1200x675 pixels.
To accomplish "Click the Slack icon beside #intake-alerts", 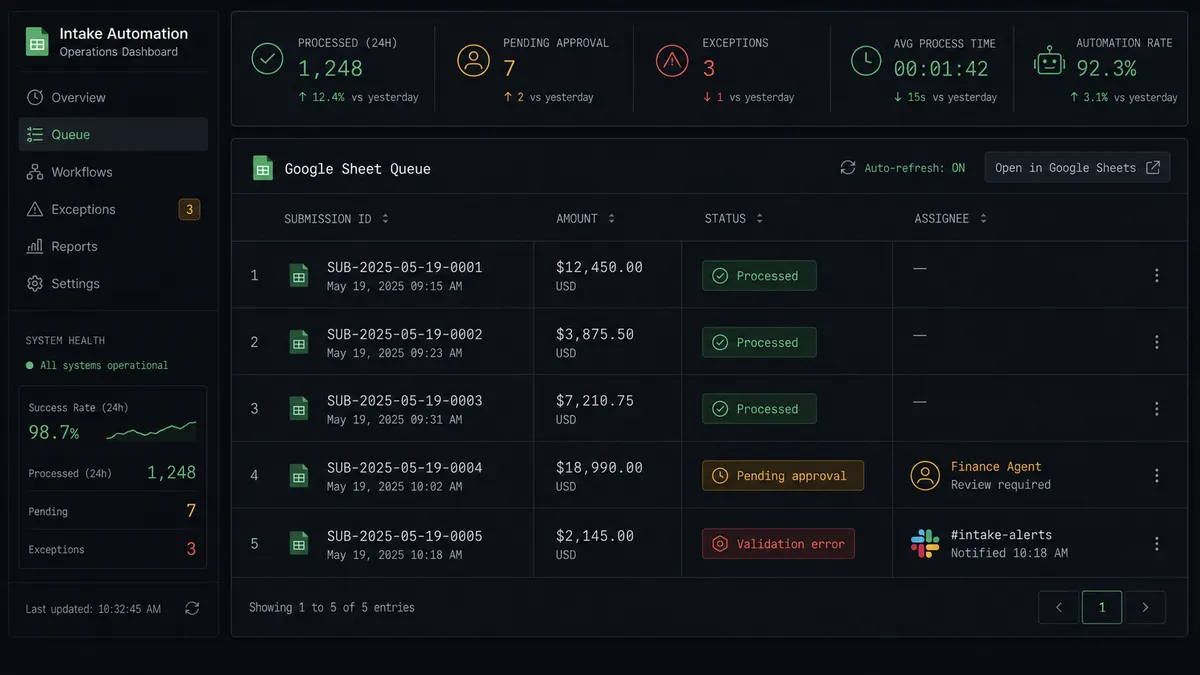I will click(925, 543).
